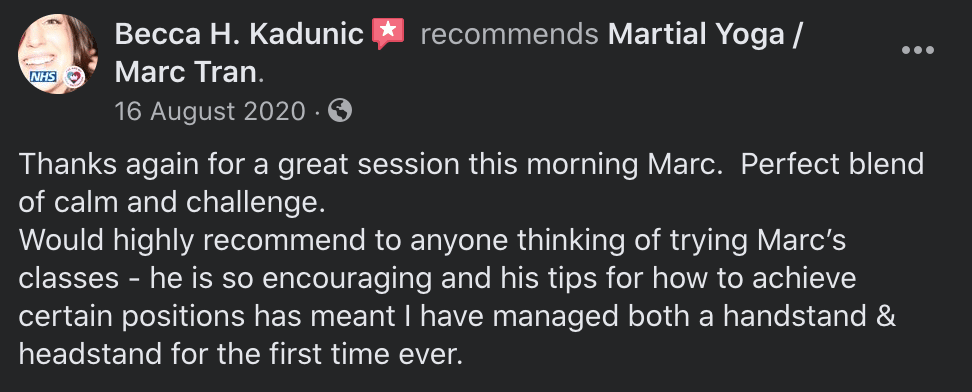
Task: Click the ampersand after handstand
Action: point(887,317)
